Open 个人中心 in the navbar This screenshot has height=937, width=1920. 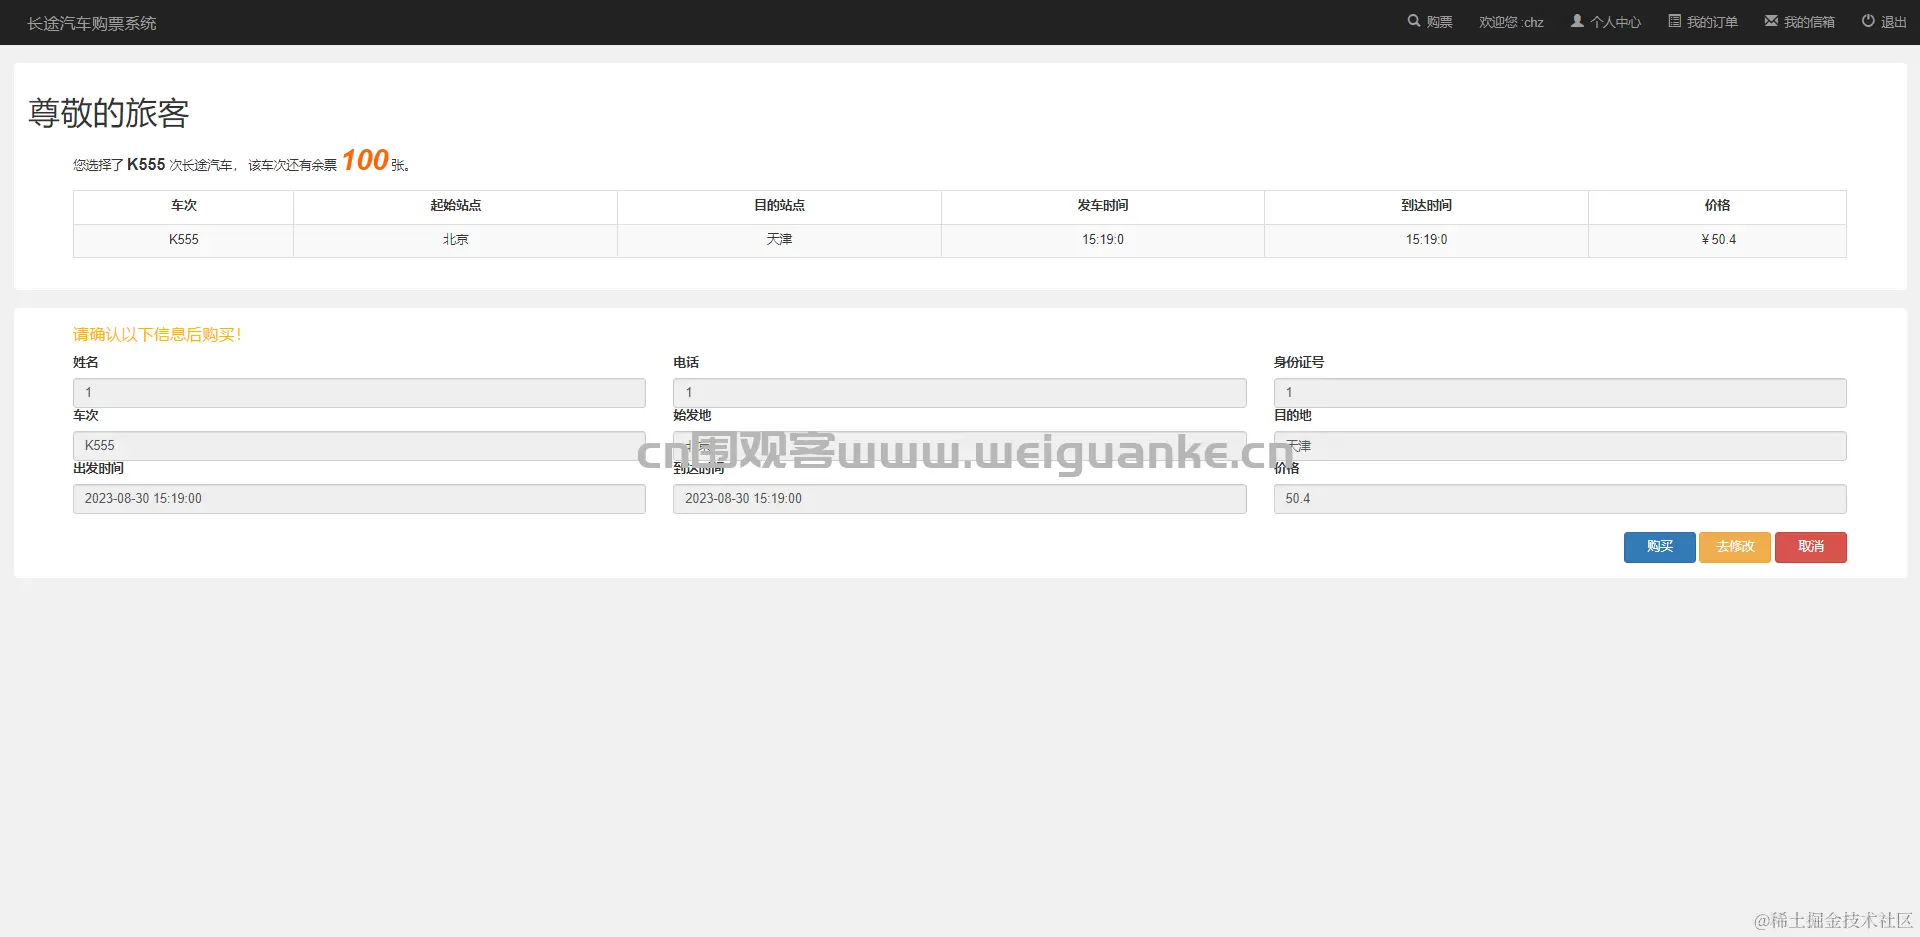point(1605,22)
